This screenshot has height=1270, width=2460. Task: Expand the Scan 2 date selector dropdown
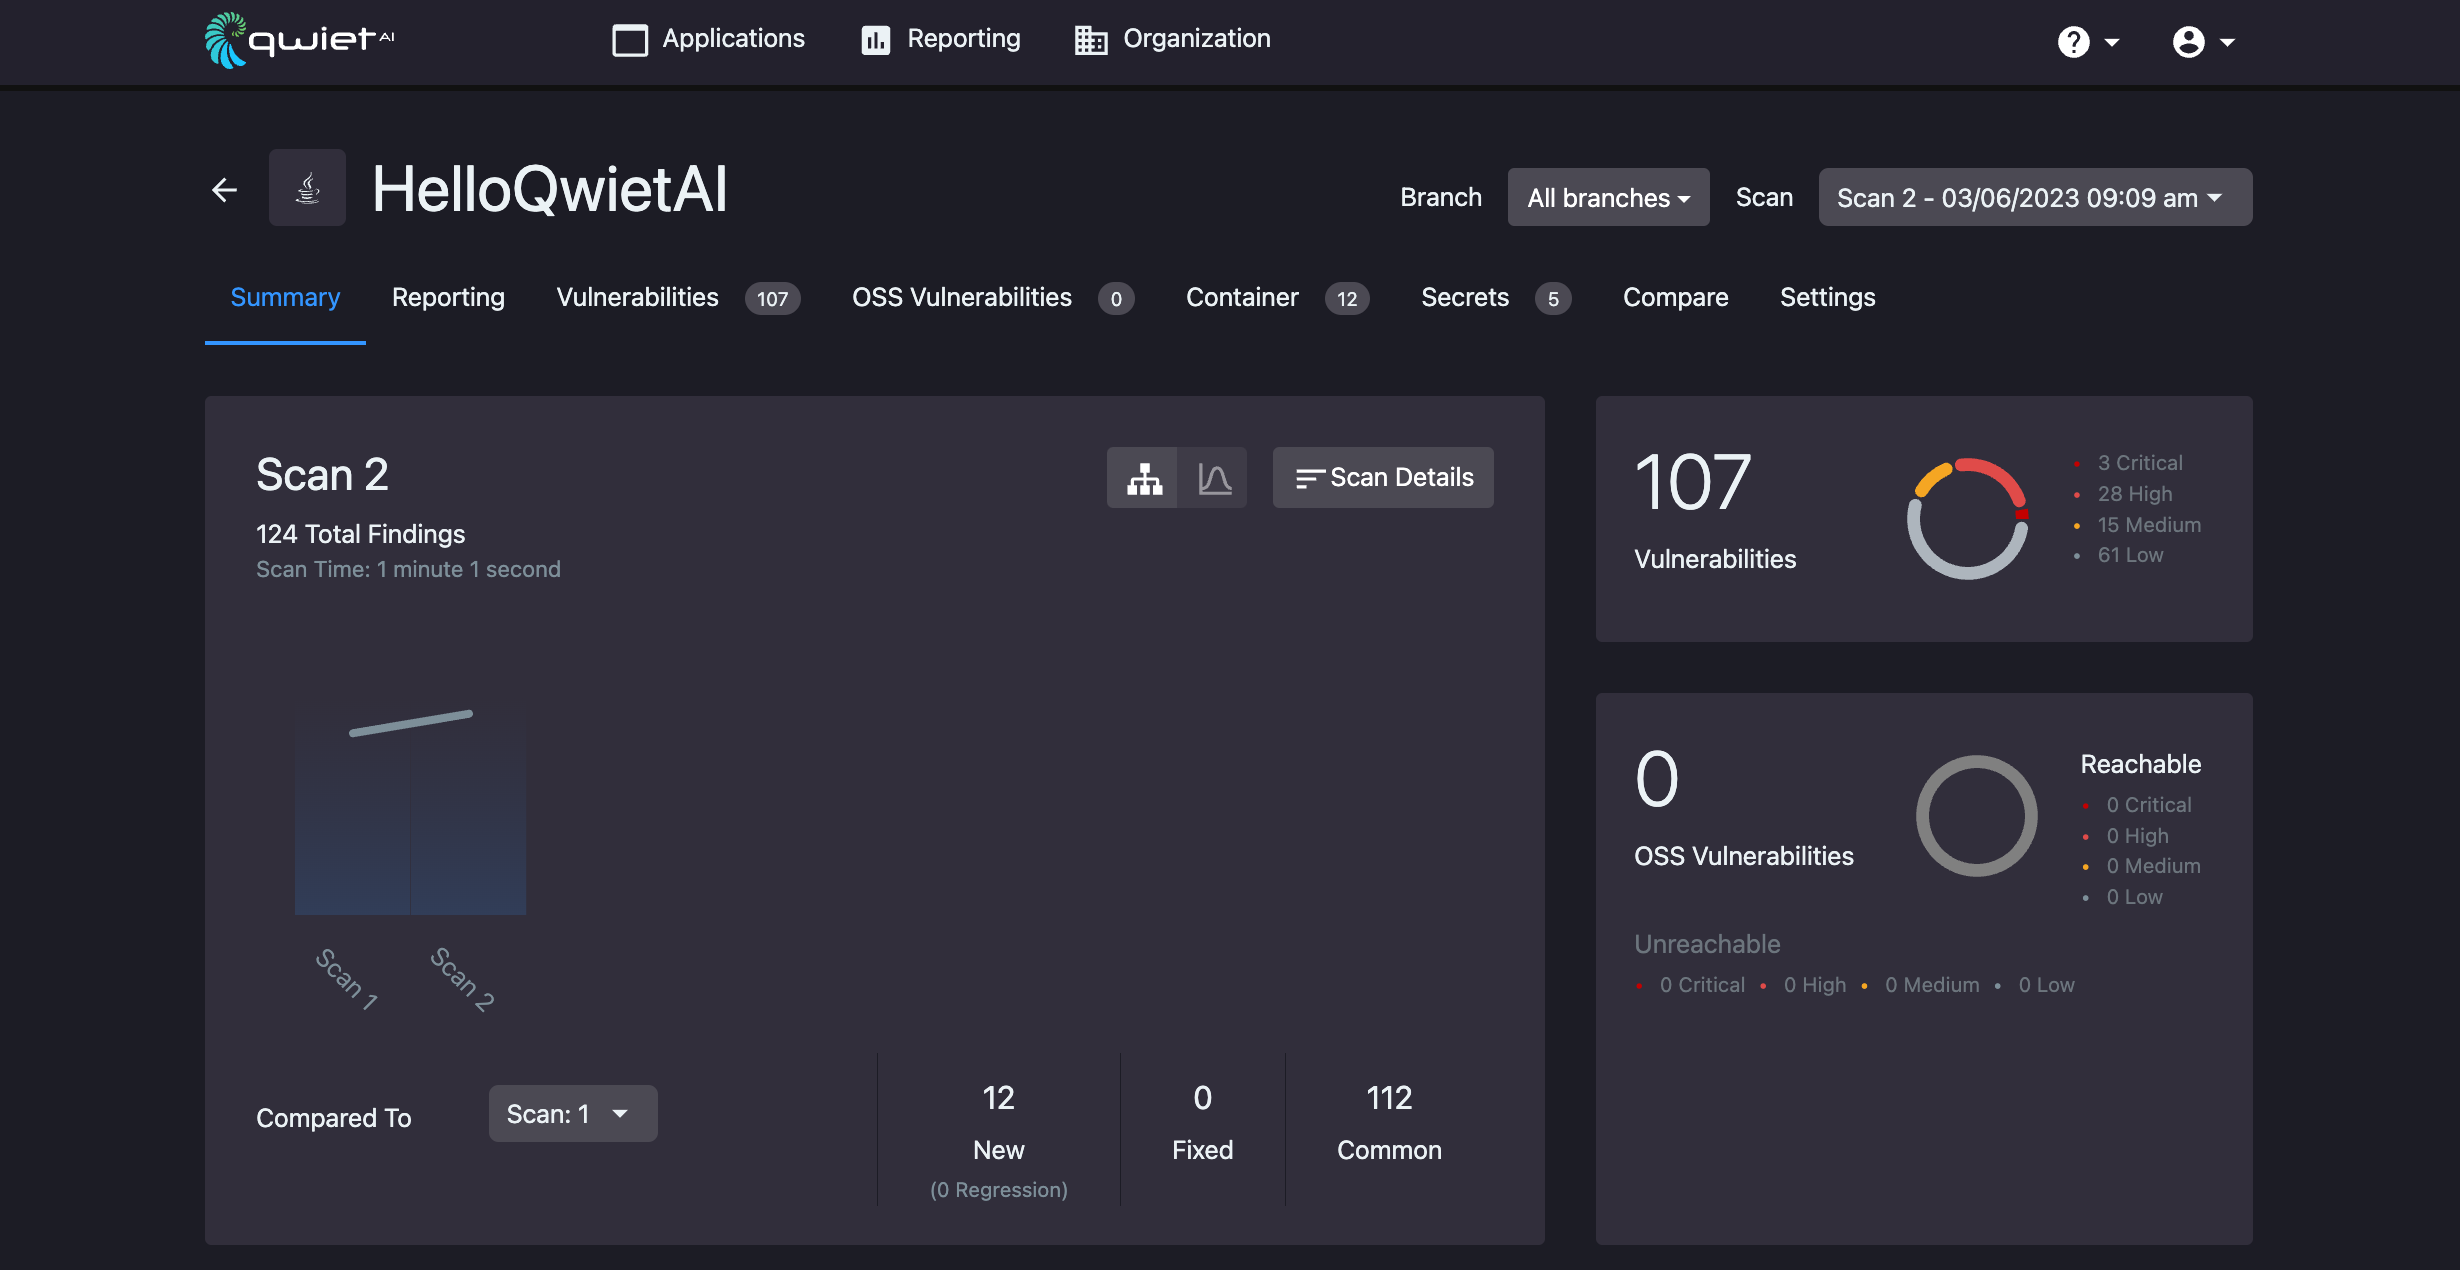(2035, 197)
